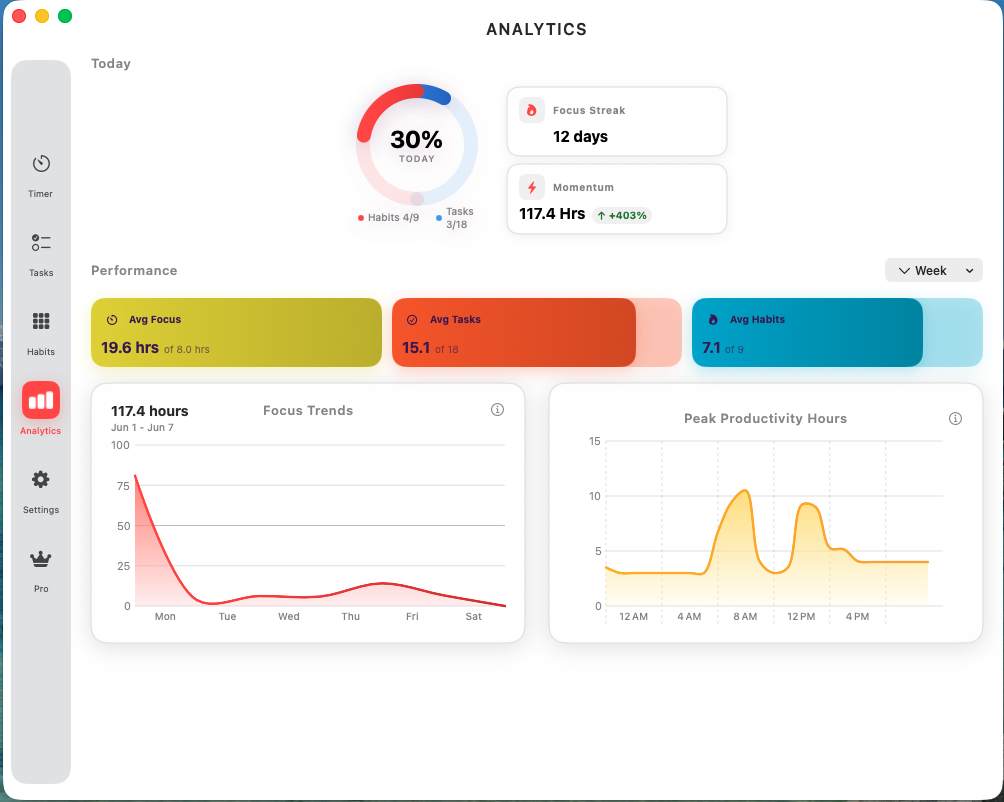
Task: Click the Avg Tasks checkmark icon
Action: [x=412, y=319]
